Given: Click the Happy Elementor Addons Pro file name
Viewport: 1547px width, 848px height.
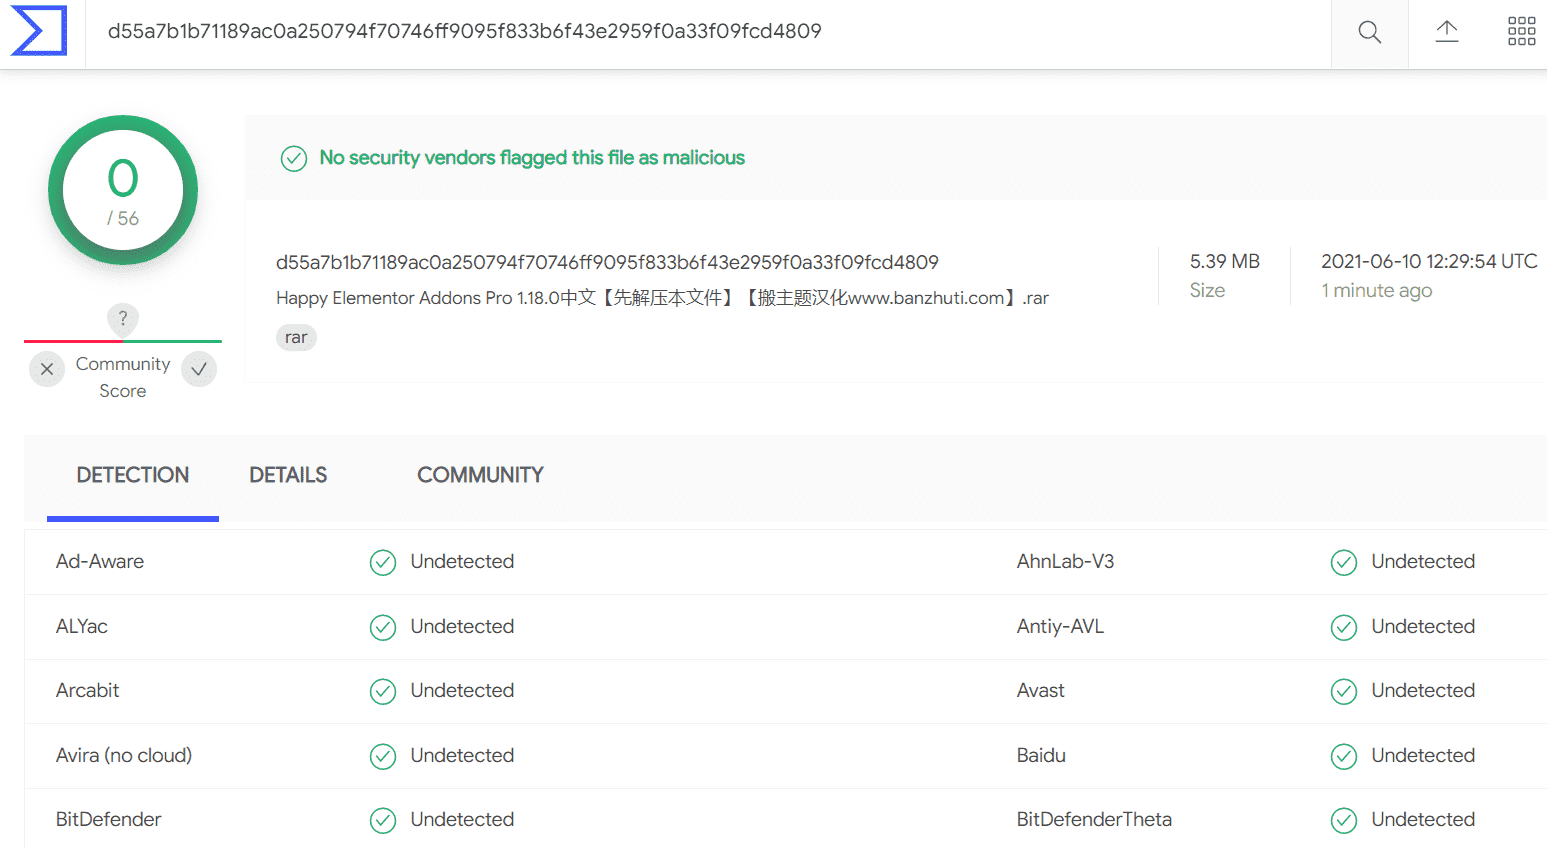Looking at the screenshot, I should click(x=662, y=298).
